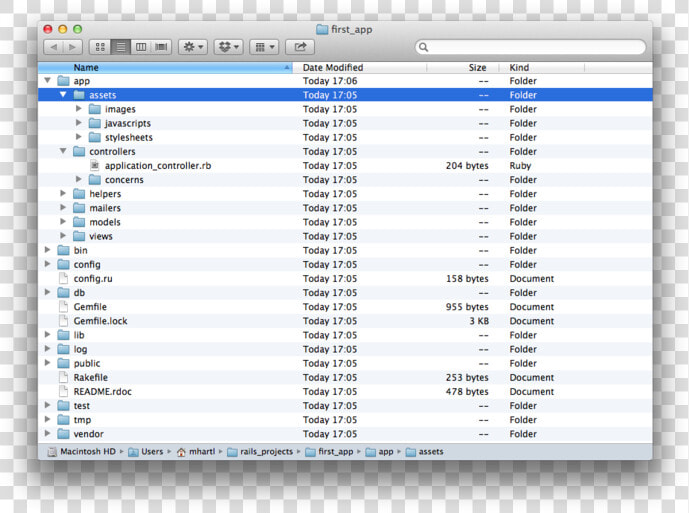
Task: Click the vendor folder icon
Action: click(64, 434)
